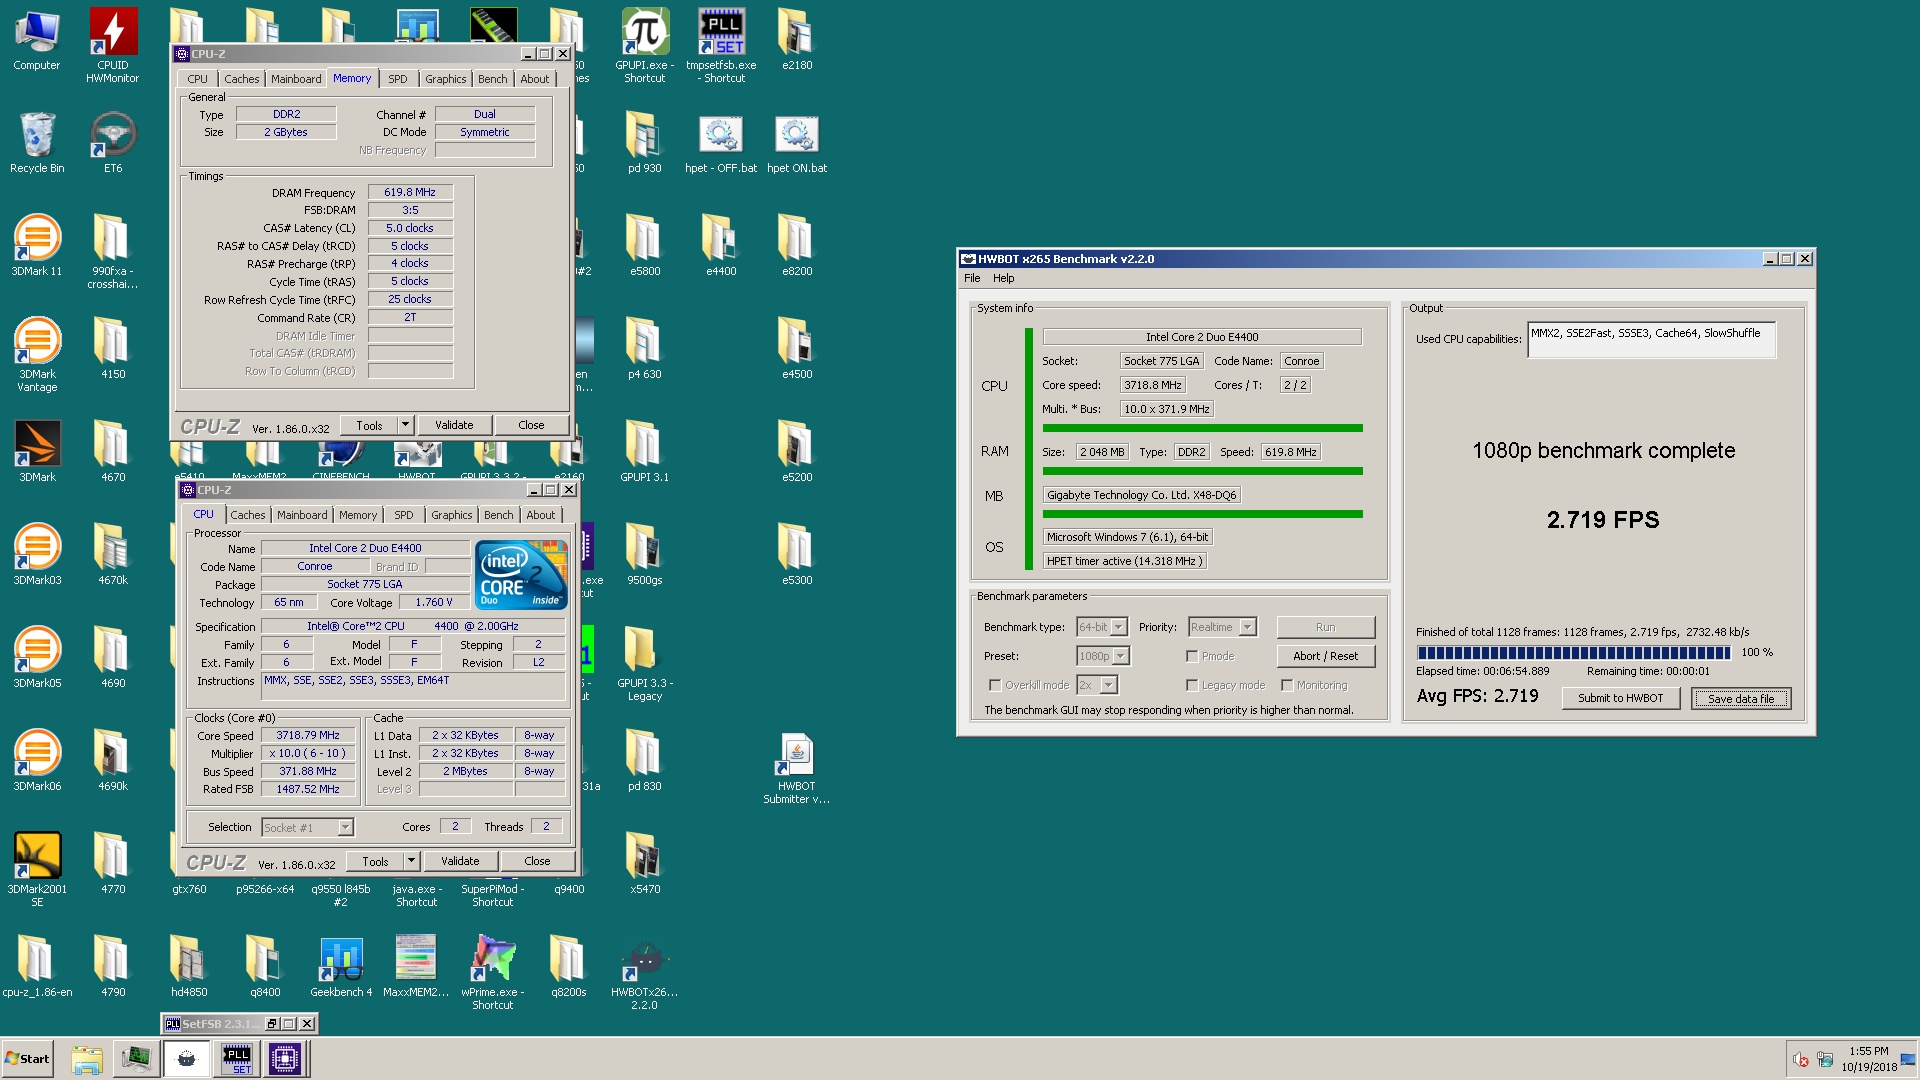Screen dimensions: 1920x1080
Task: Run the hpet ON.bat file
Action: [797, 142]
